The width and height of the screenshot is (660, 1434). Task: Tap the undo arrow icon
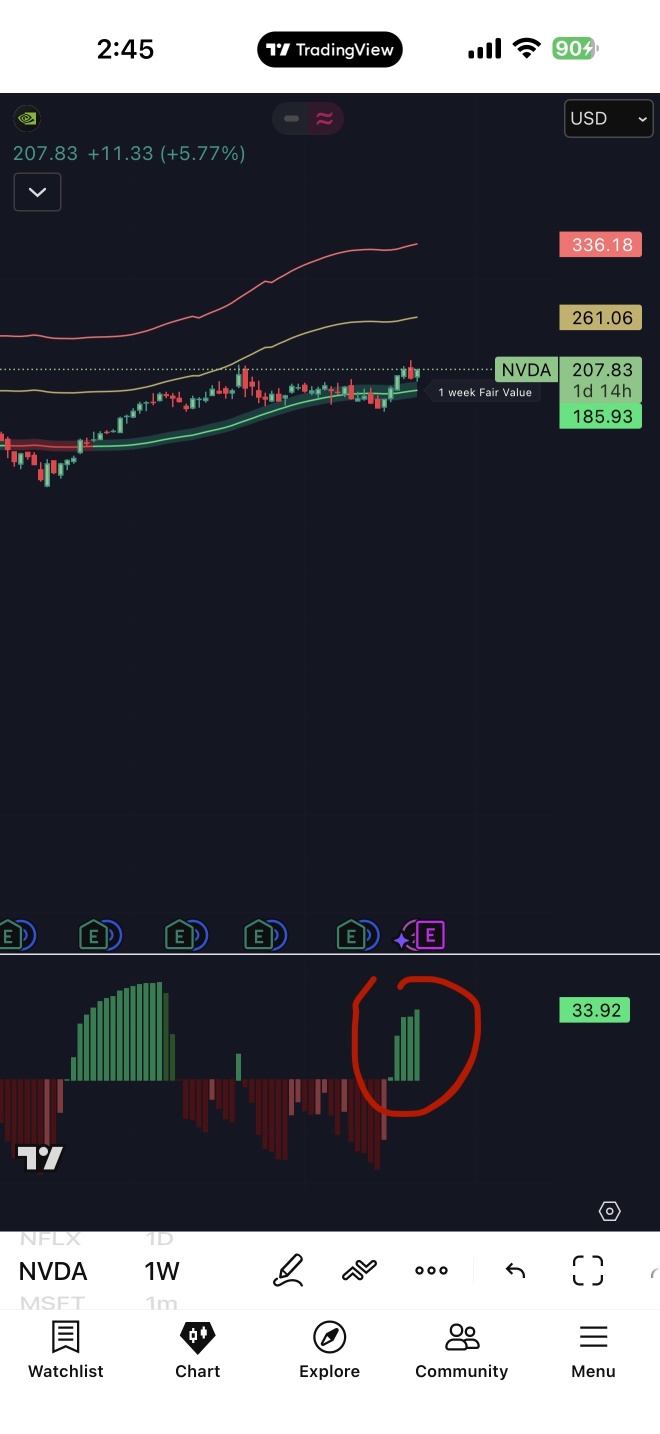(515, 1270)
